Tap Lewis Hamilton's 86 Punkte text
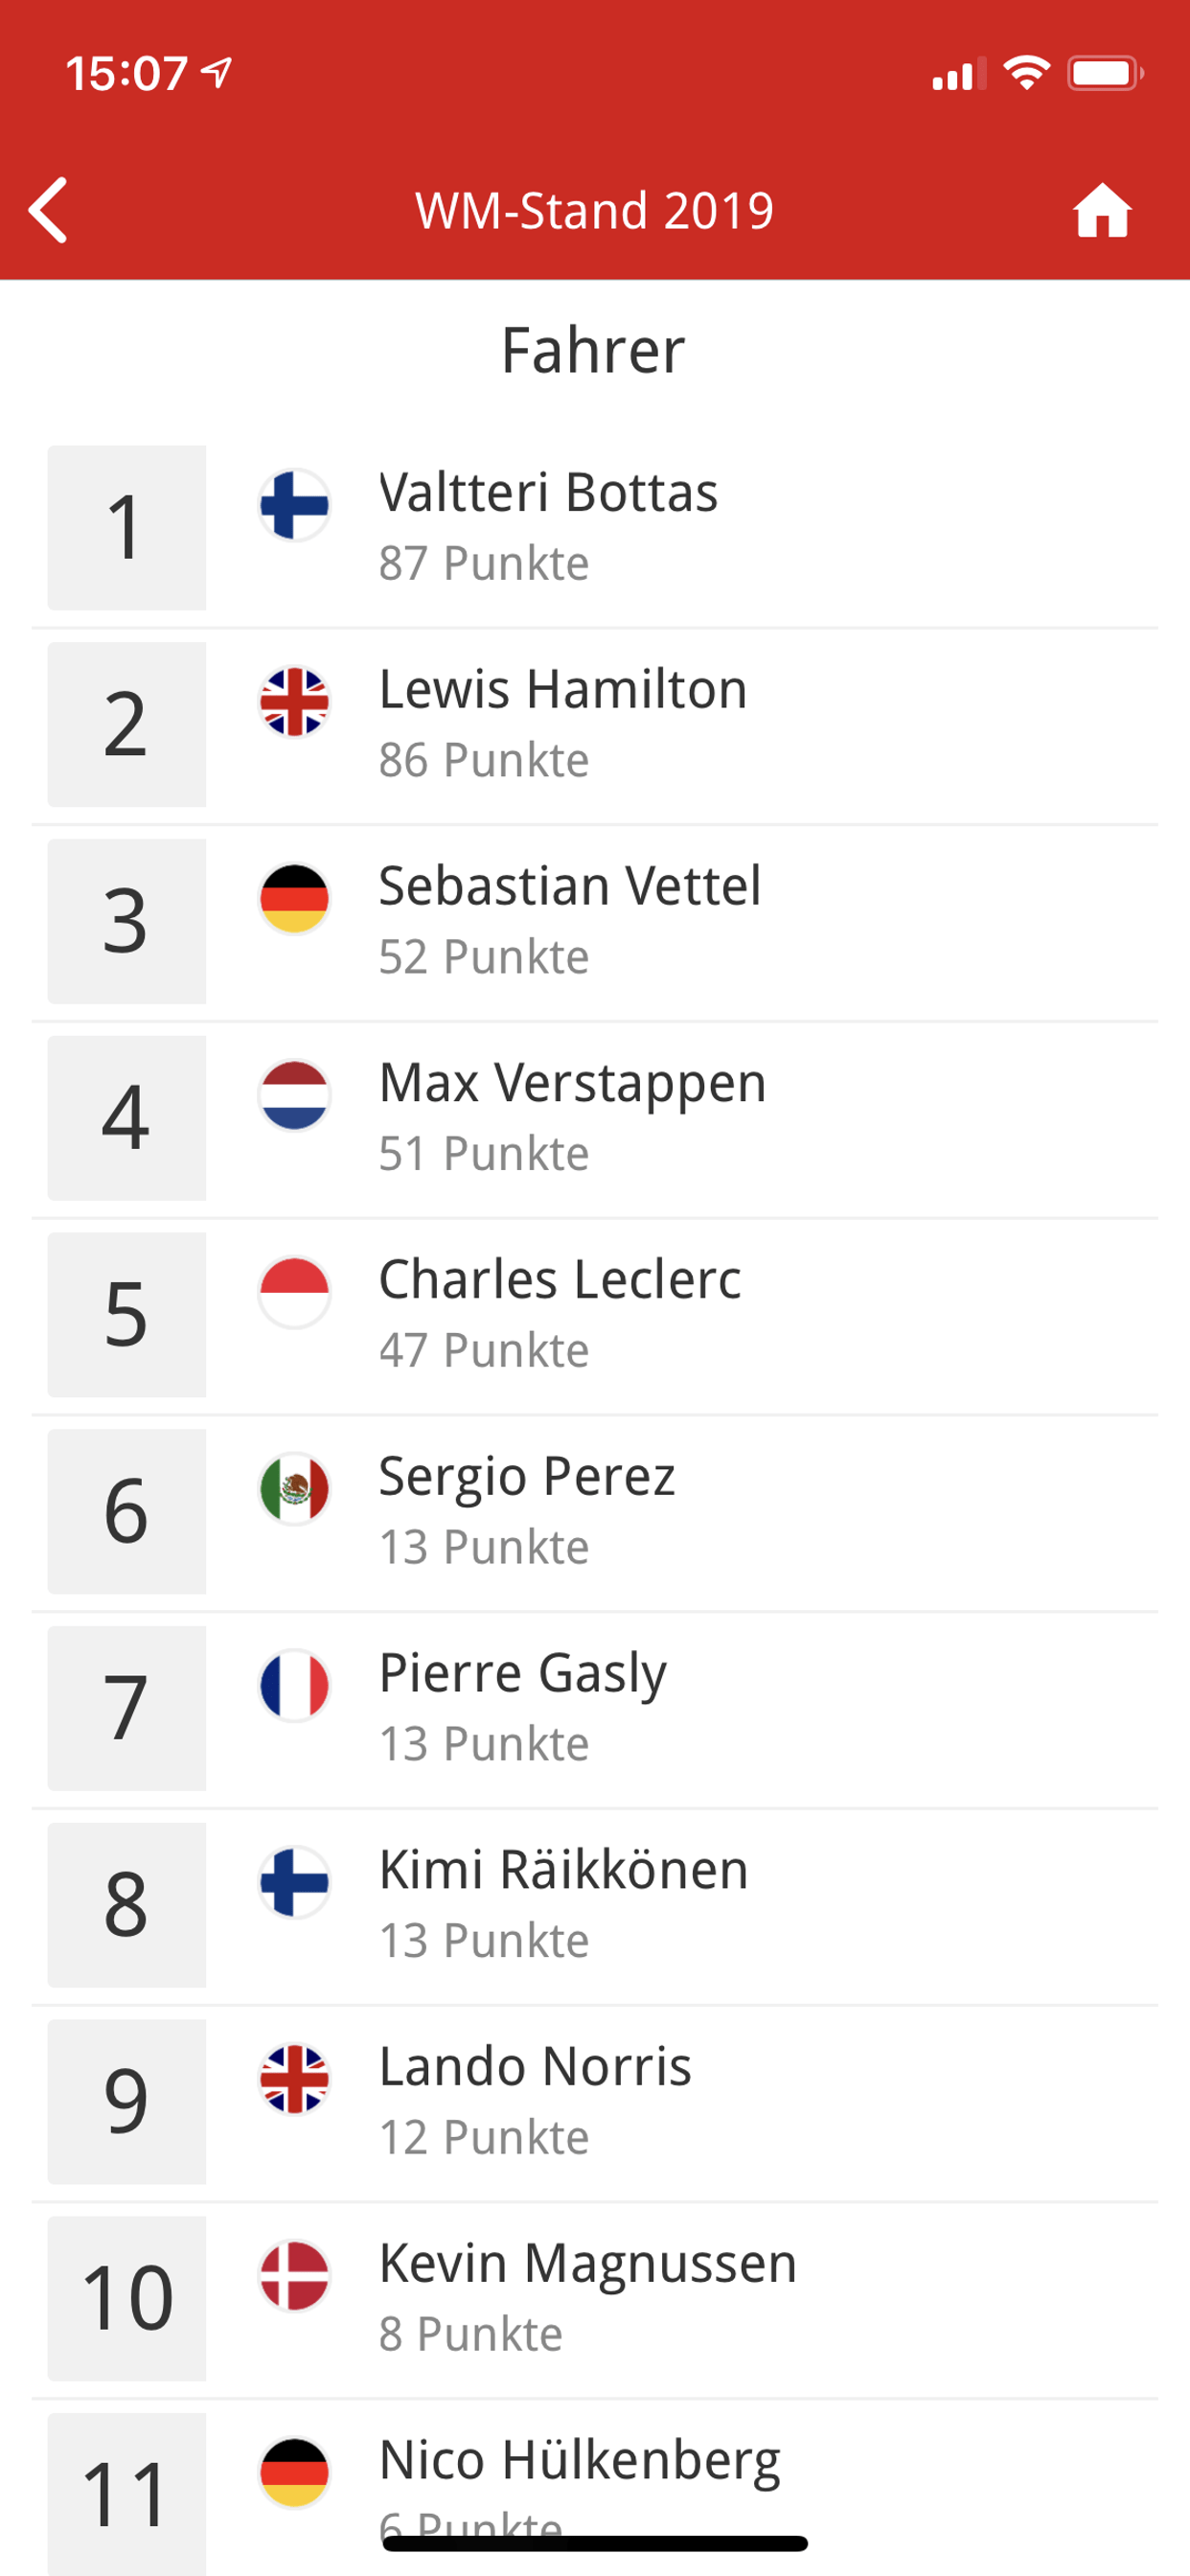The image size is (1190, 2576). [x=484, y=761]
